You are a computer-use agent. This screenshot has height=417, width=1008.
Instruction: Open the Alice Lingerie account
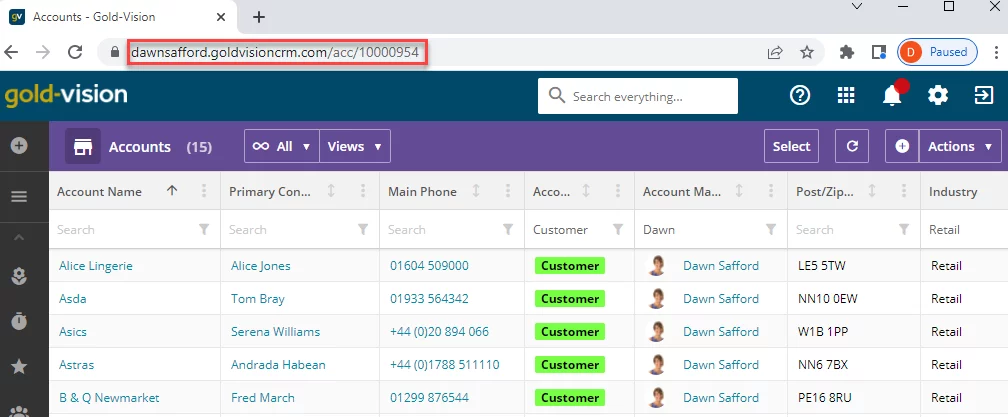pos(96,265)
